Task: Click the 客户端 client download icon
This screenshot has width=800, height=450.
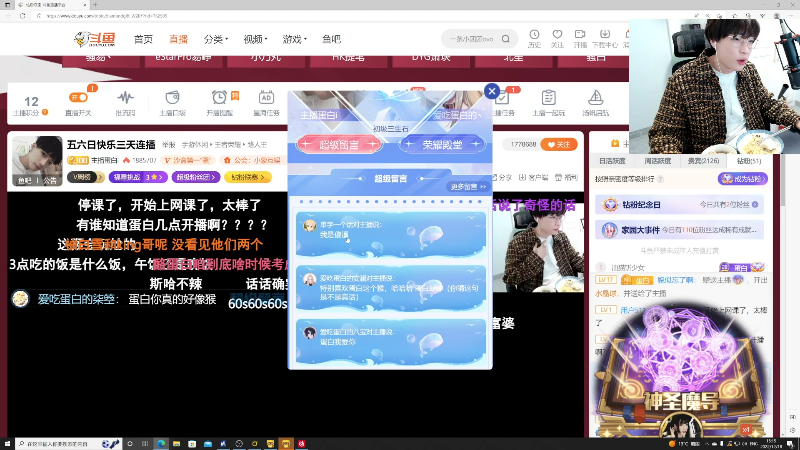Action: coord(534,178)
